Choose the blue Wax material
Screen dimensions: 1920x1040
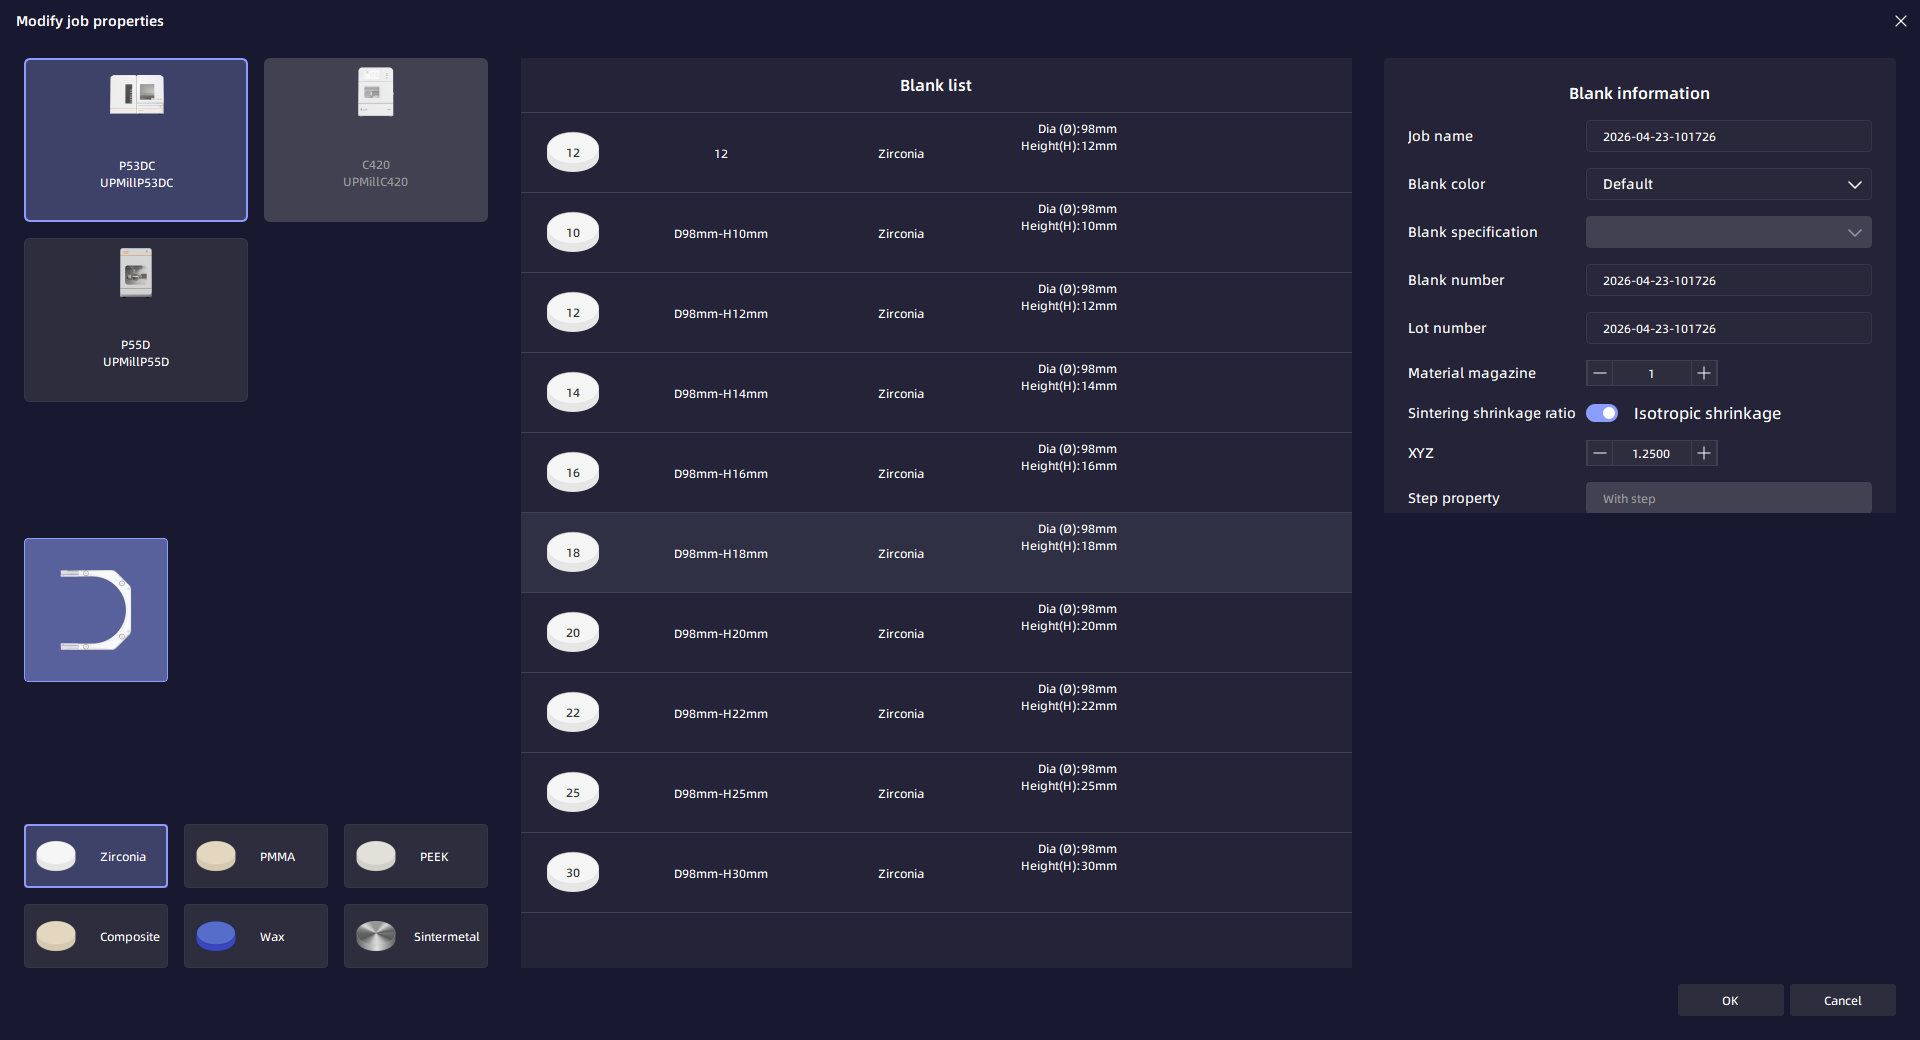tap(256, 936)
